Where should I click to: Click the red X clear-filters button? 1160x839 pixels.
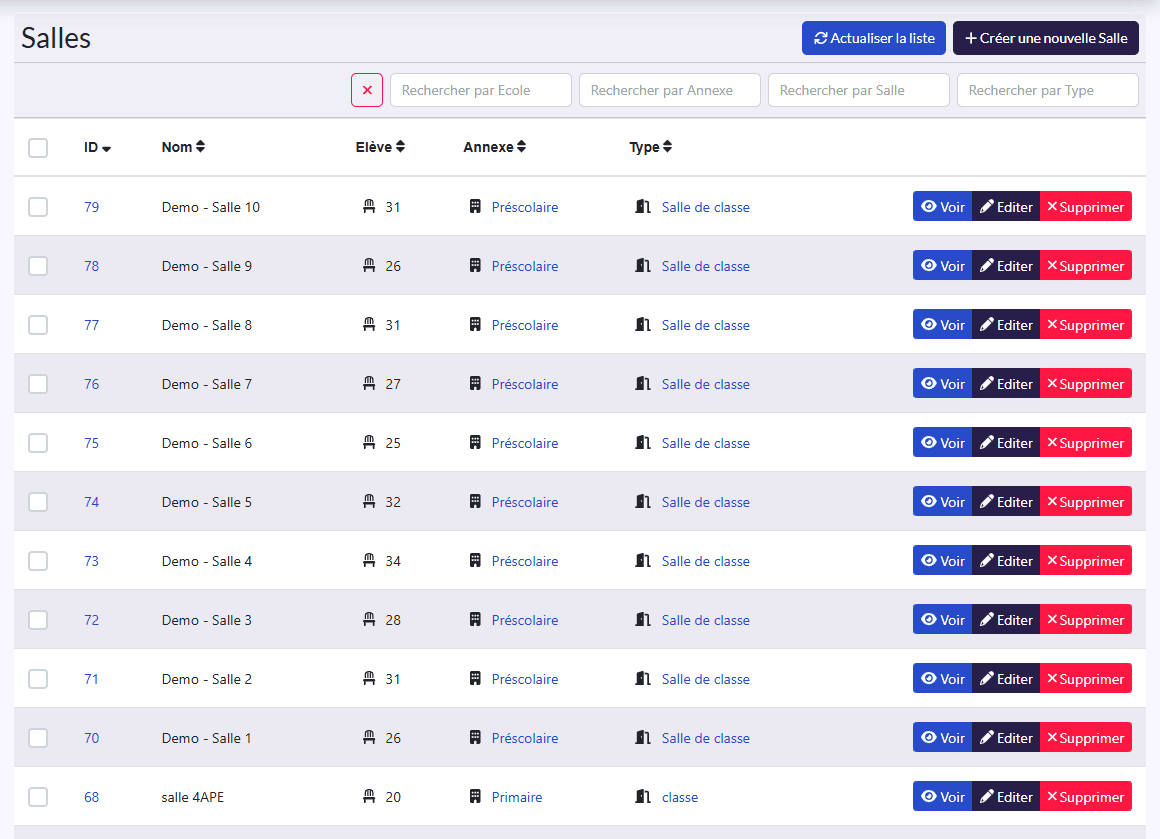click(367, 90)
